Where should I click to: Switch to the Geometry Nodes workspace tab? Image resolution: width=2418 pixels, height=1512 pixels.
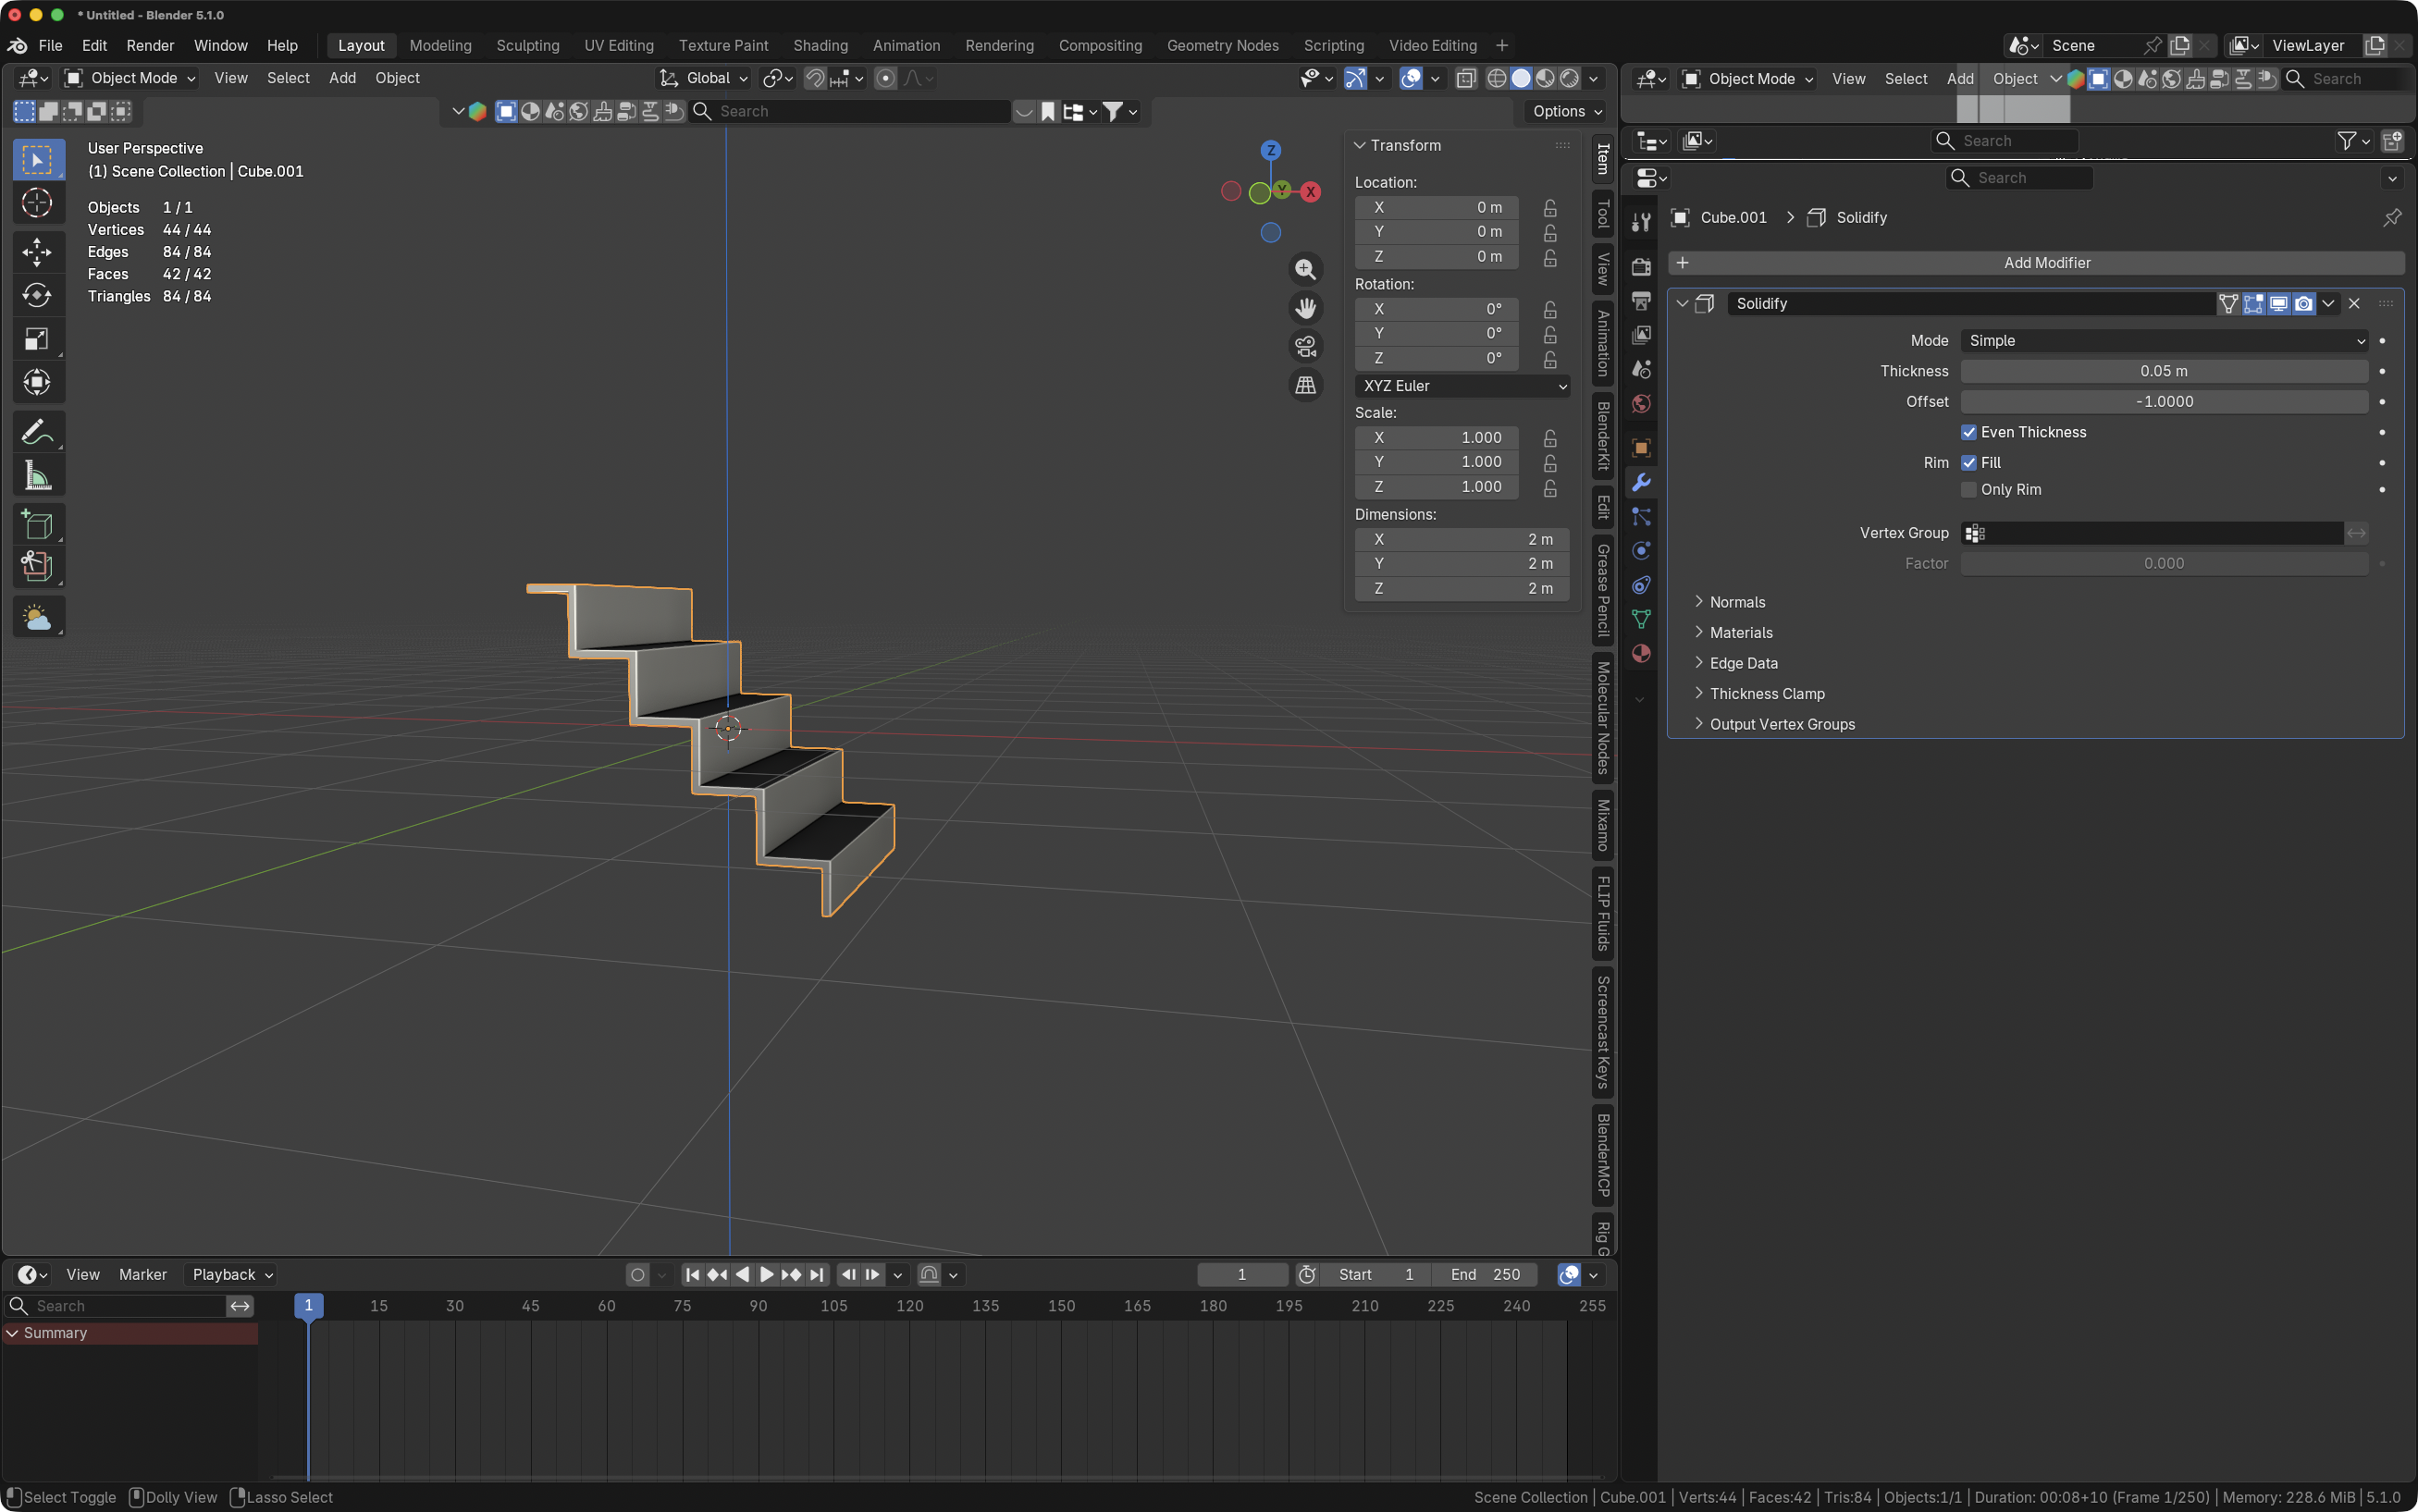click(1222, 45)
